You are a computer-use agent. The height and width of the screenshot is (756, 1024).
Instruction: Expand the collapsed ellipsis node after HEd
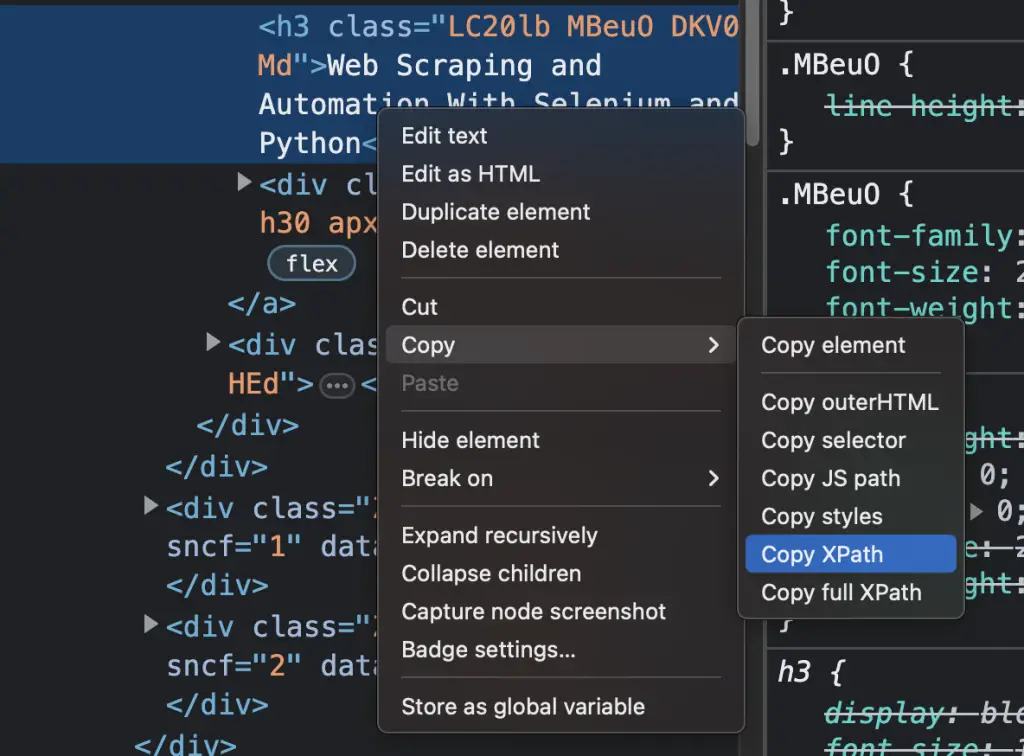click(x=337, y=385)
